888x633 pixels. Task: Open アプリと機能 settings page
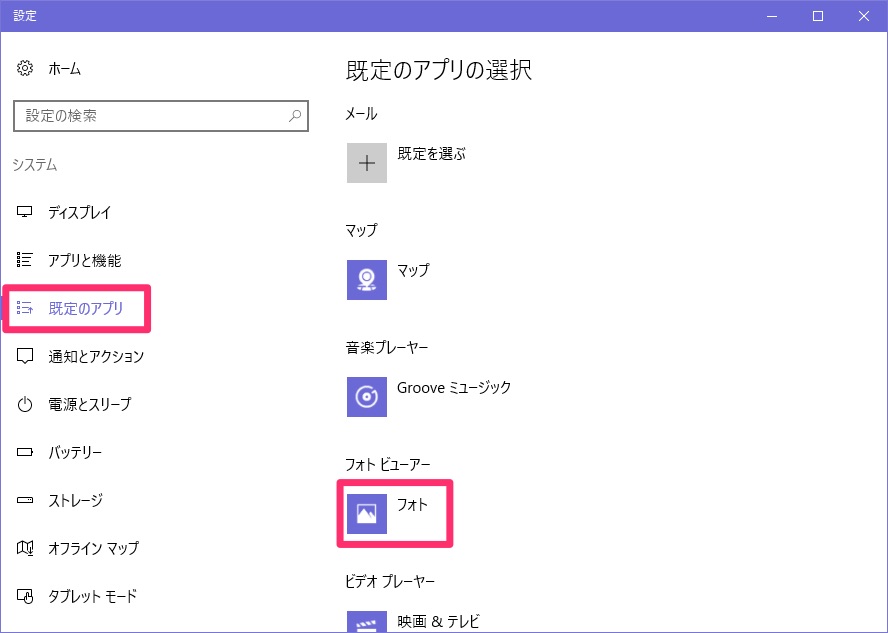click(84, 260)
